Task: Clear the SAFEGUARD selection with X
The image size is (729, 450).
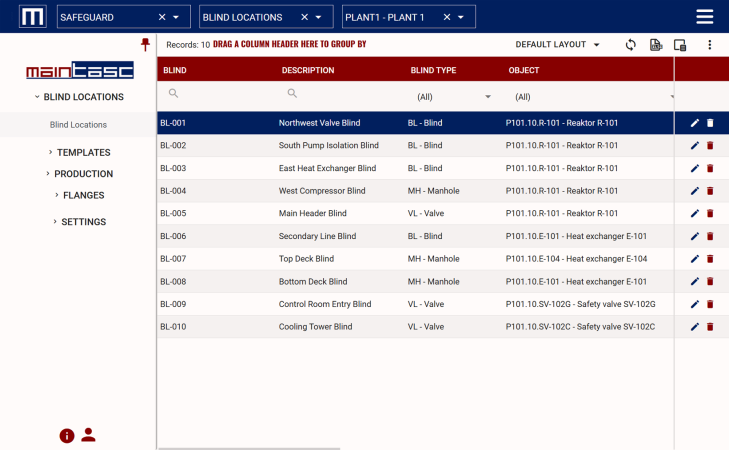Action: pyautogui.click(x=162, y=17)
